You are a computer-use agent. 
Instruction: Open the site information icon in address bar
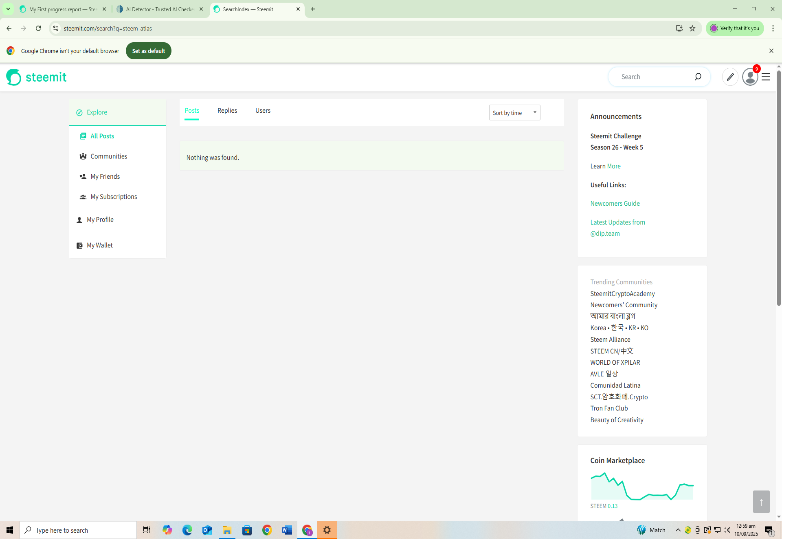pos(56,28)
